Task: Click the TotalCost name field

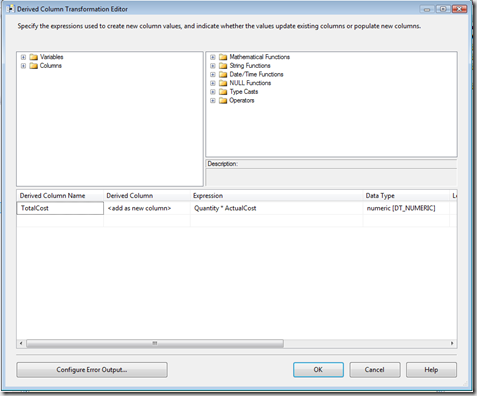Action: 60,208
